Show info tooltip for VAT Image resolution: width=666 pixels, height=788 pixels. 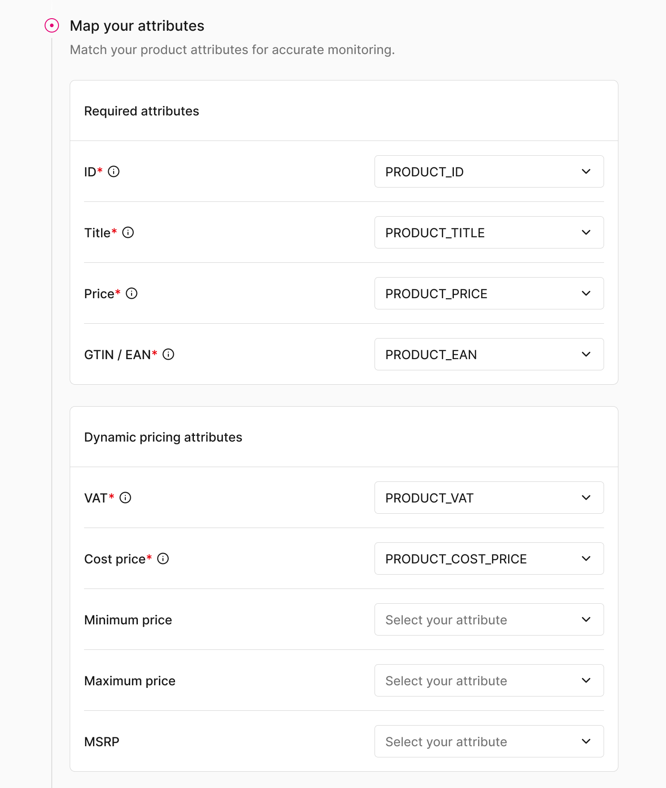pyautogui.click(x=126, y=498)
